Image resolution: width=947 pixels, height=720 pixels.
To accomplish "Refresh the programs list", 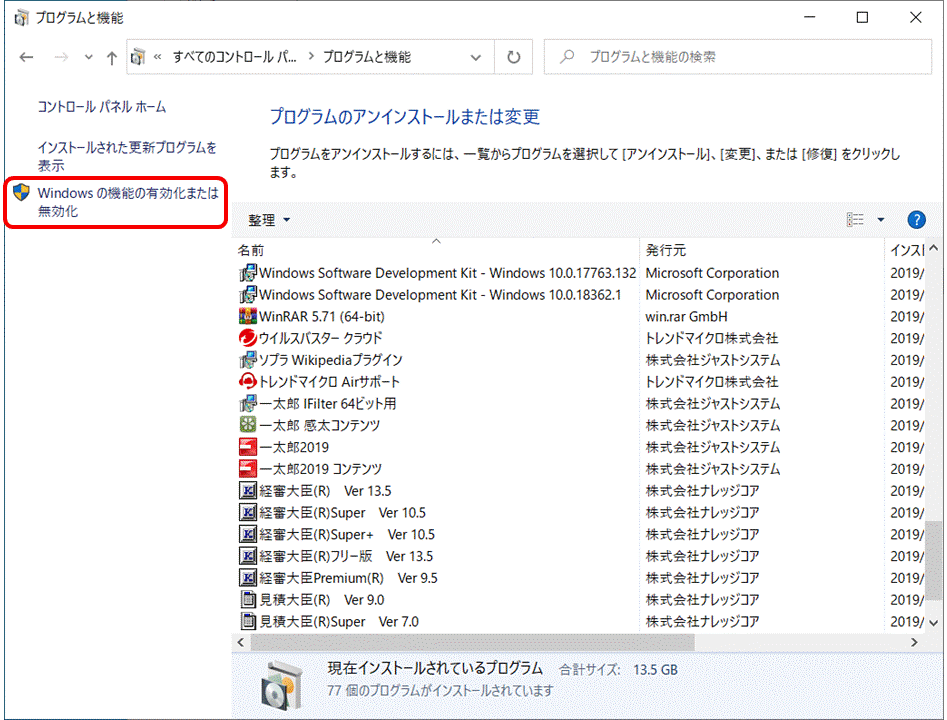I will tap(513, 57).
